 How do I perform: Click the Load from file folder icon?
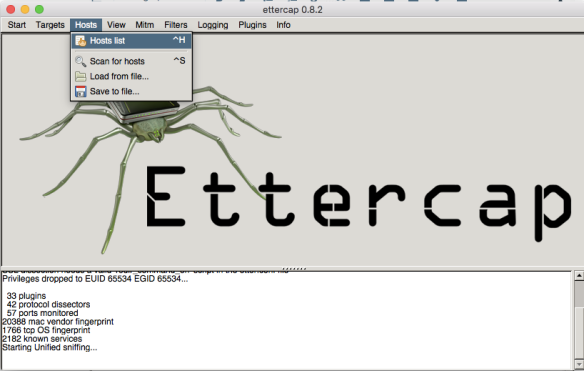coord(80,76)
